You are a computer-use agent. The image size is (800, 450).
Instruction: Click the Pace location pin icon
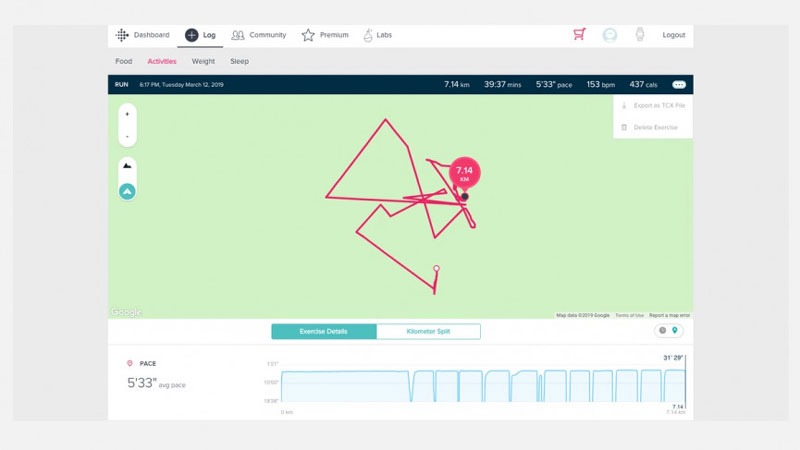(x=130, y=363)
